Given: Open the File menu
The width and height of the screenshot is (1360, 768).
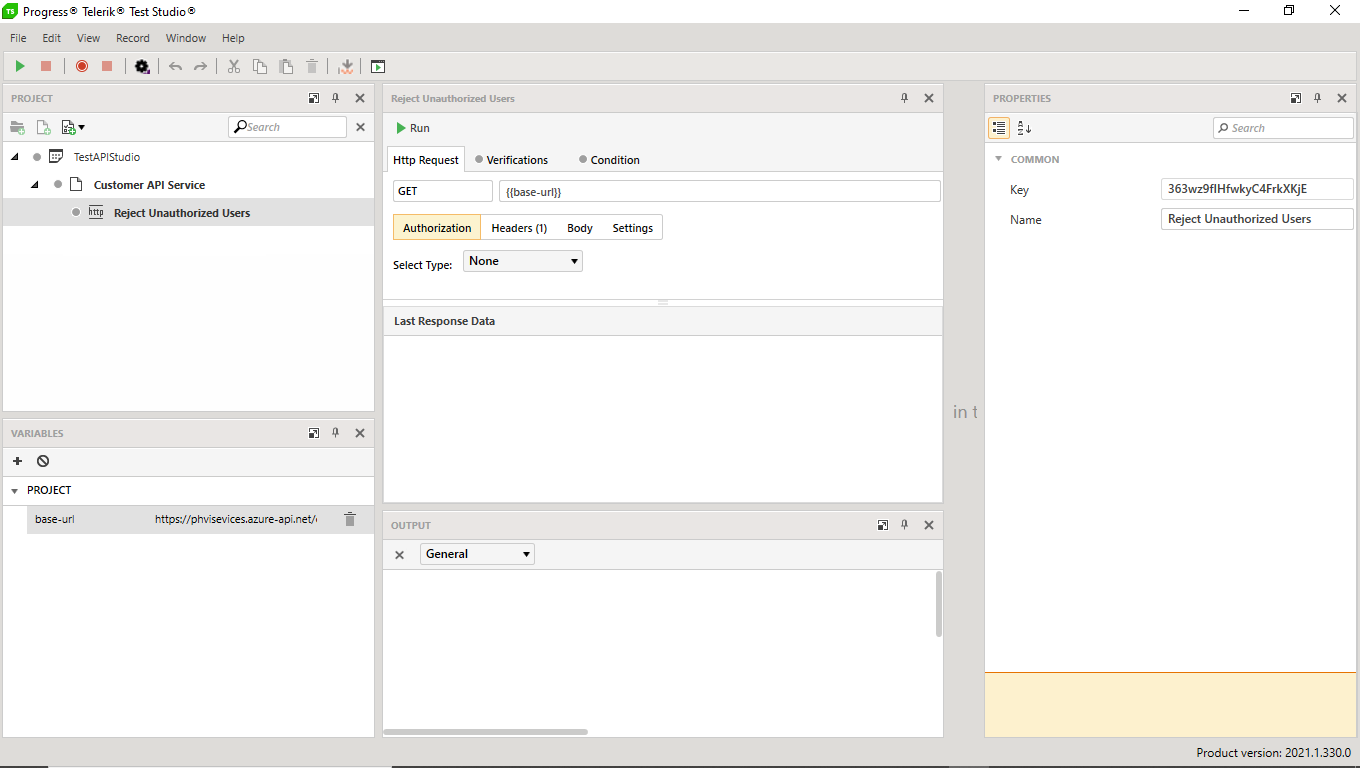Looking at the screenshot, I should click(x=18, y=38).
